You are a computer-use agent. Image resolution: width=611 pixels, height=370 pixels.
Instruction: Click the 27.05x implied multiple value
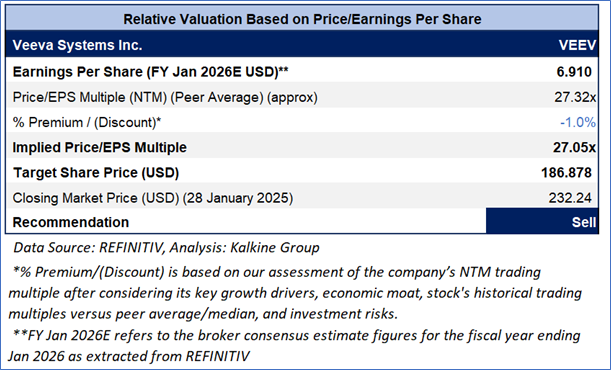click(574, 148)
